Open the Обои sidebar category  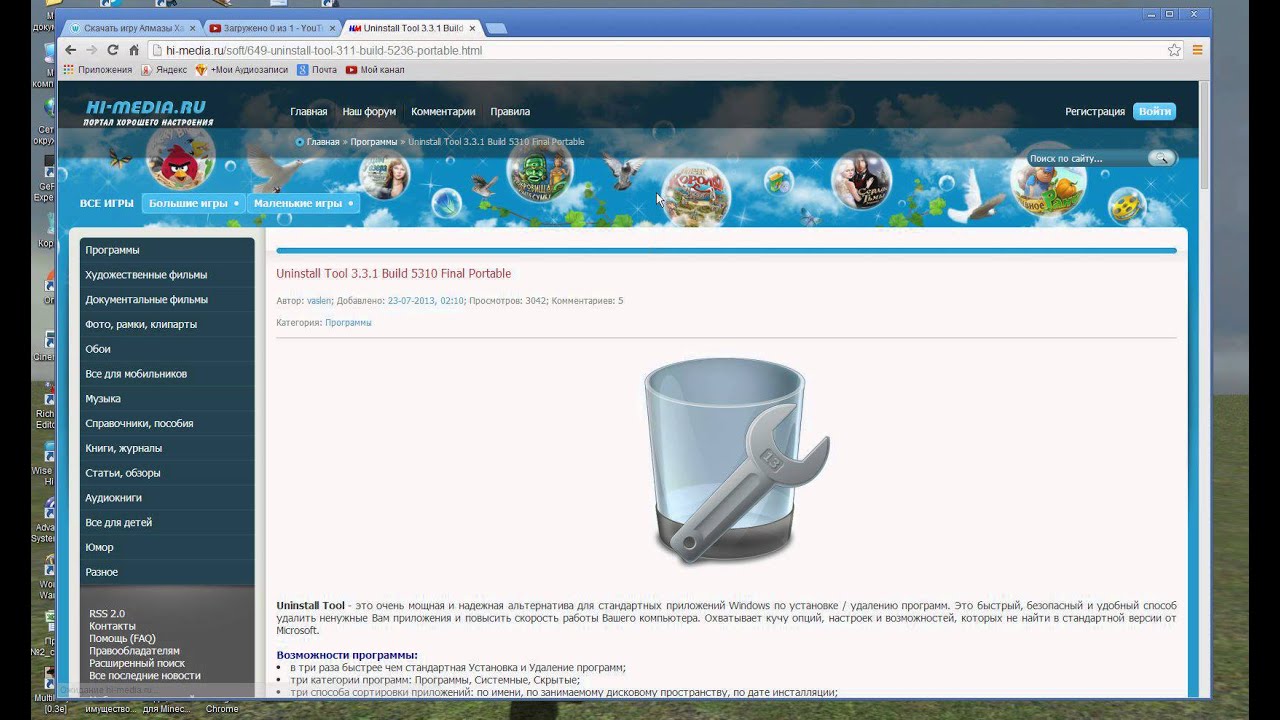click(x=167, y=349)
